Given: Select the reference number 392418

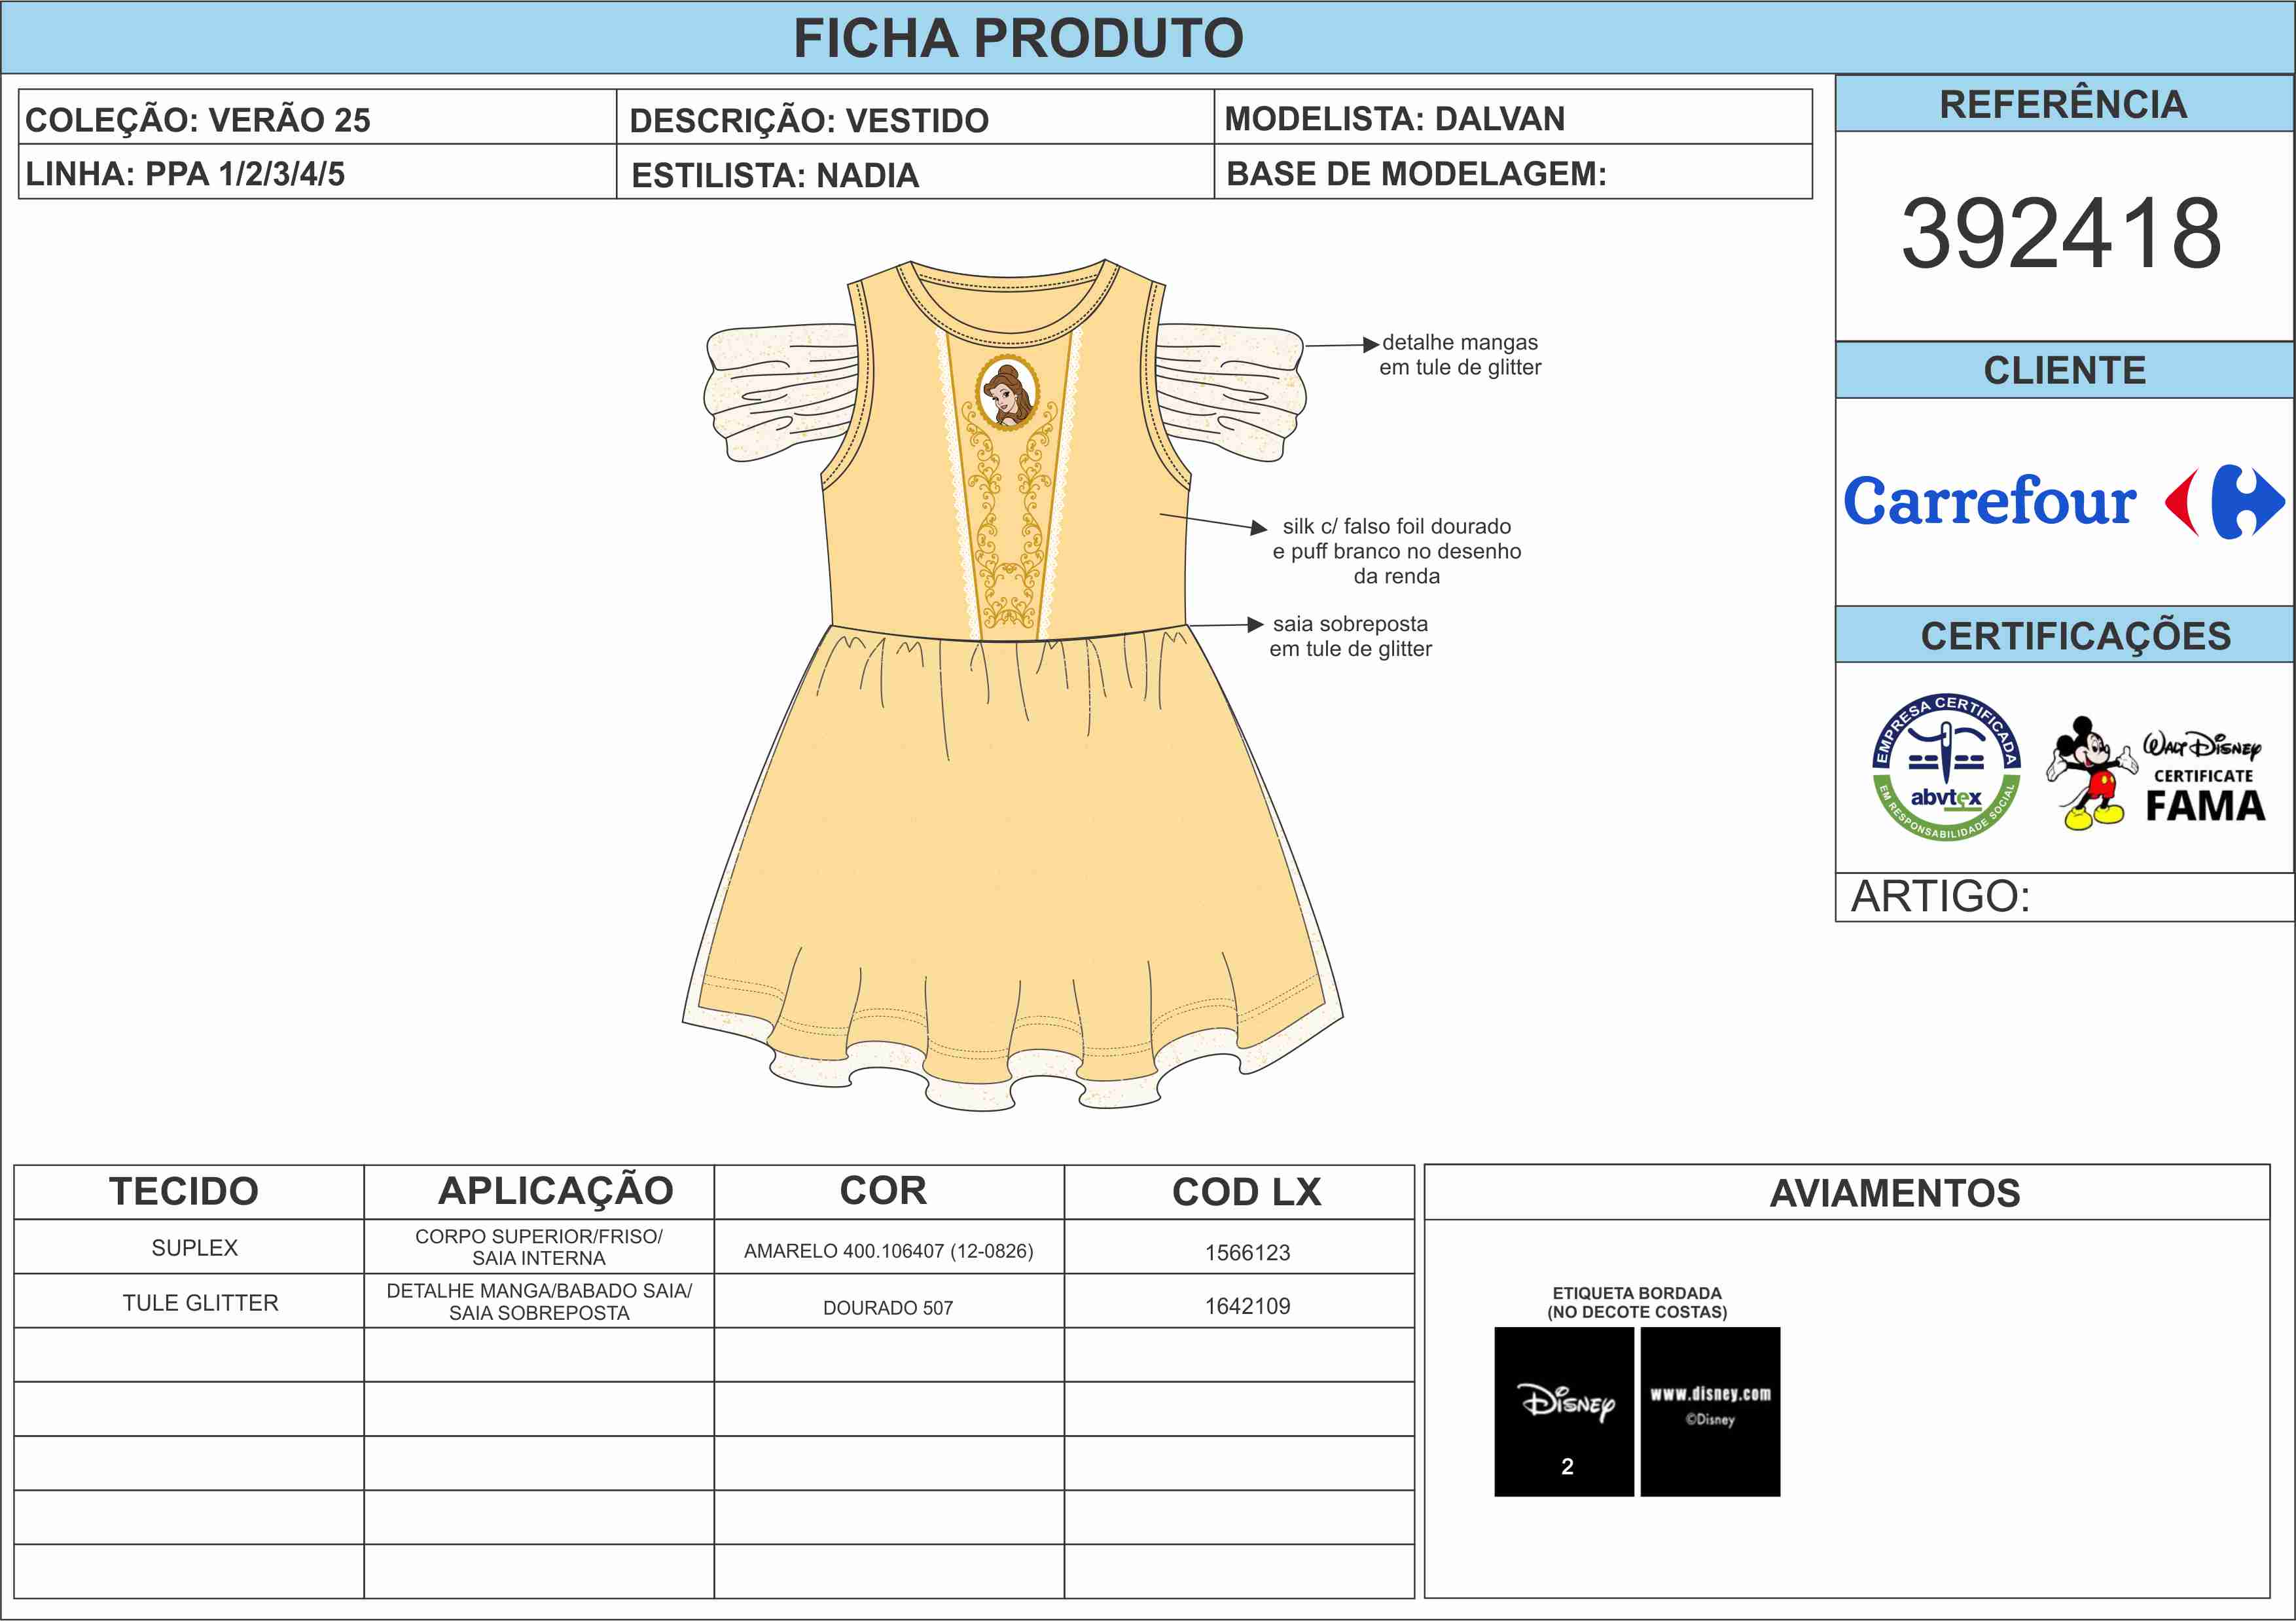Looking at the screenshot, I should [x=2061, y=234].
